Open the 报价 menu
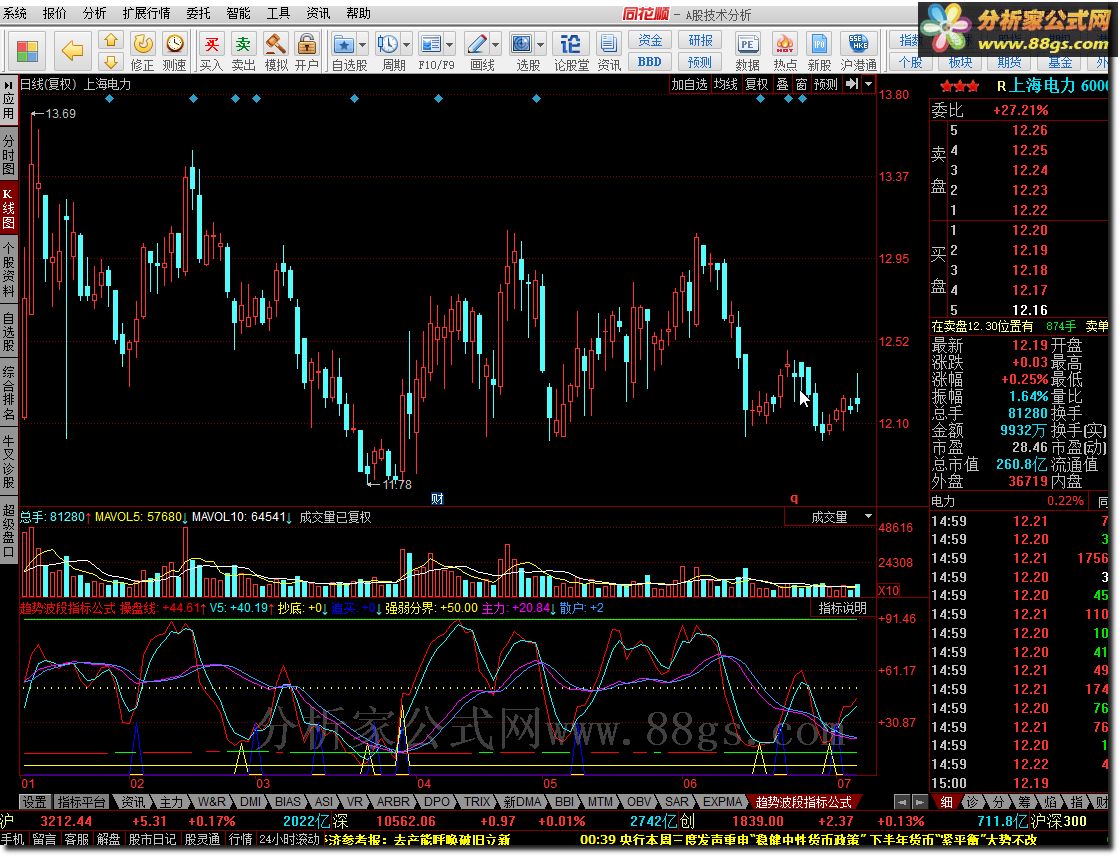 coord(55,13)
